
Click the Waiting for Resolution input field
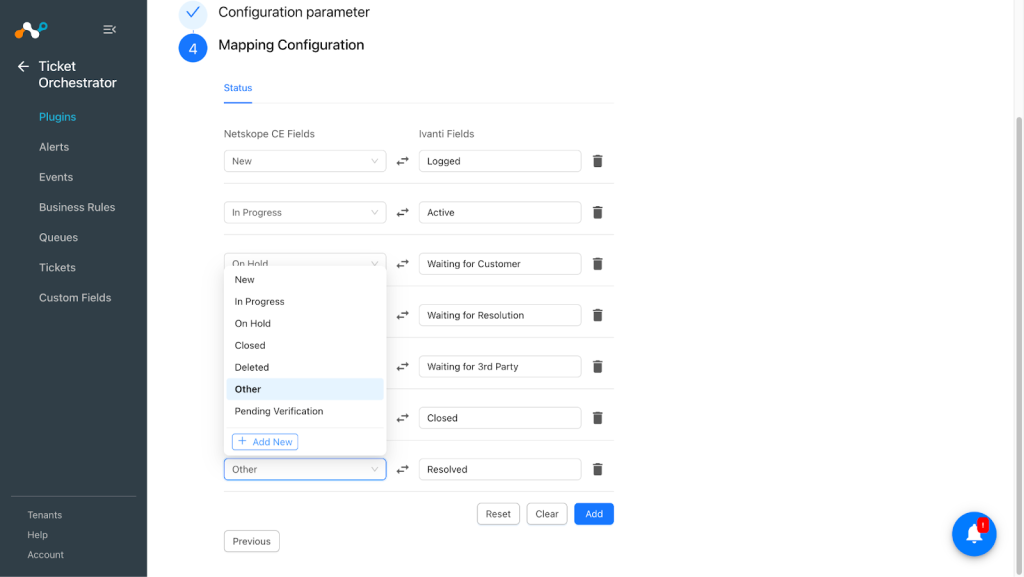point(500,315)
